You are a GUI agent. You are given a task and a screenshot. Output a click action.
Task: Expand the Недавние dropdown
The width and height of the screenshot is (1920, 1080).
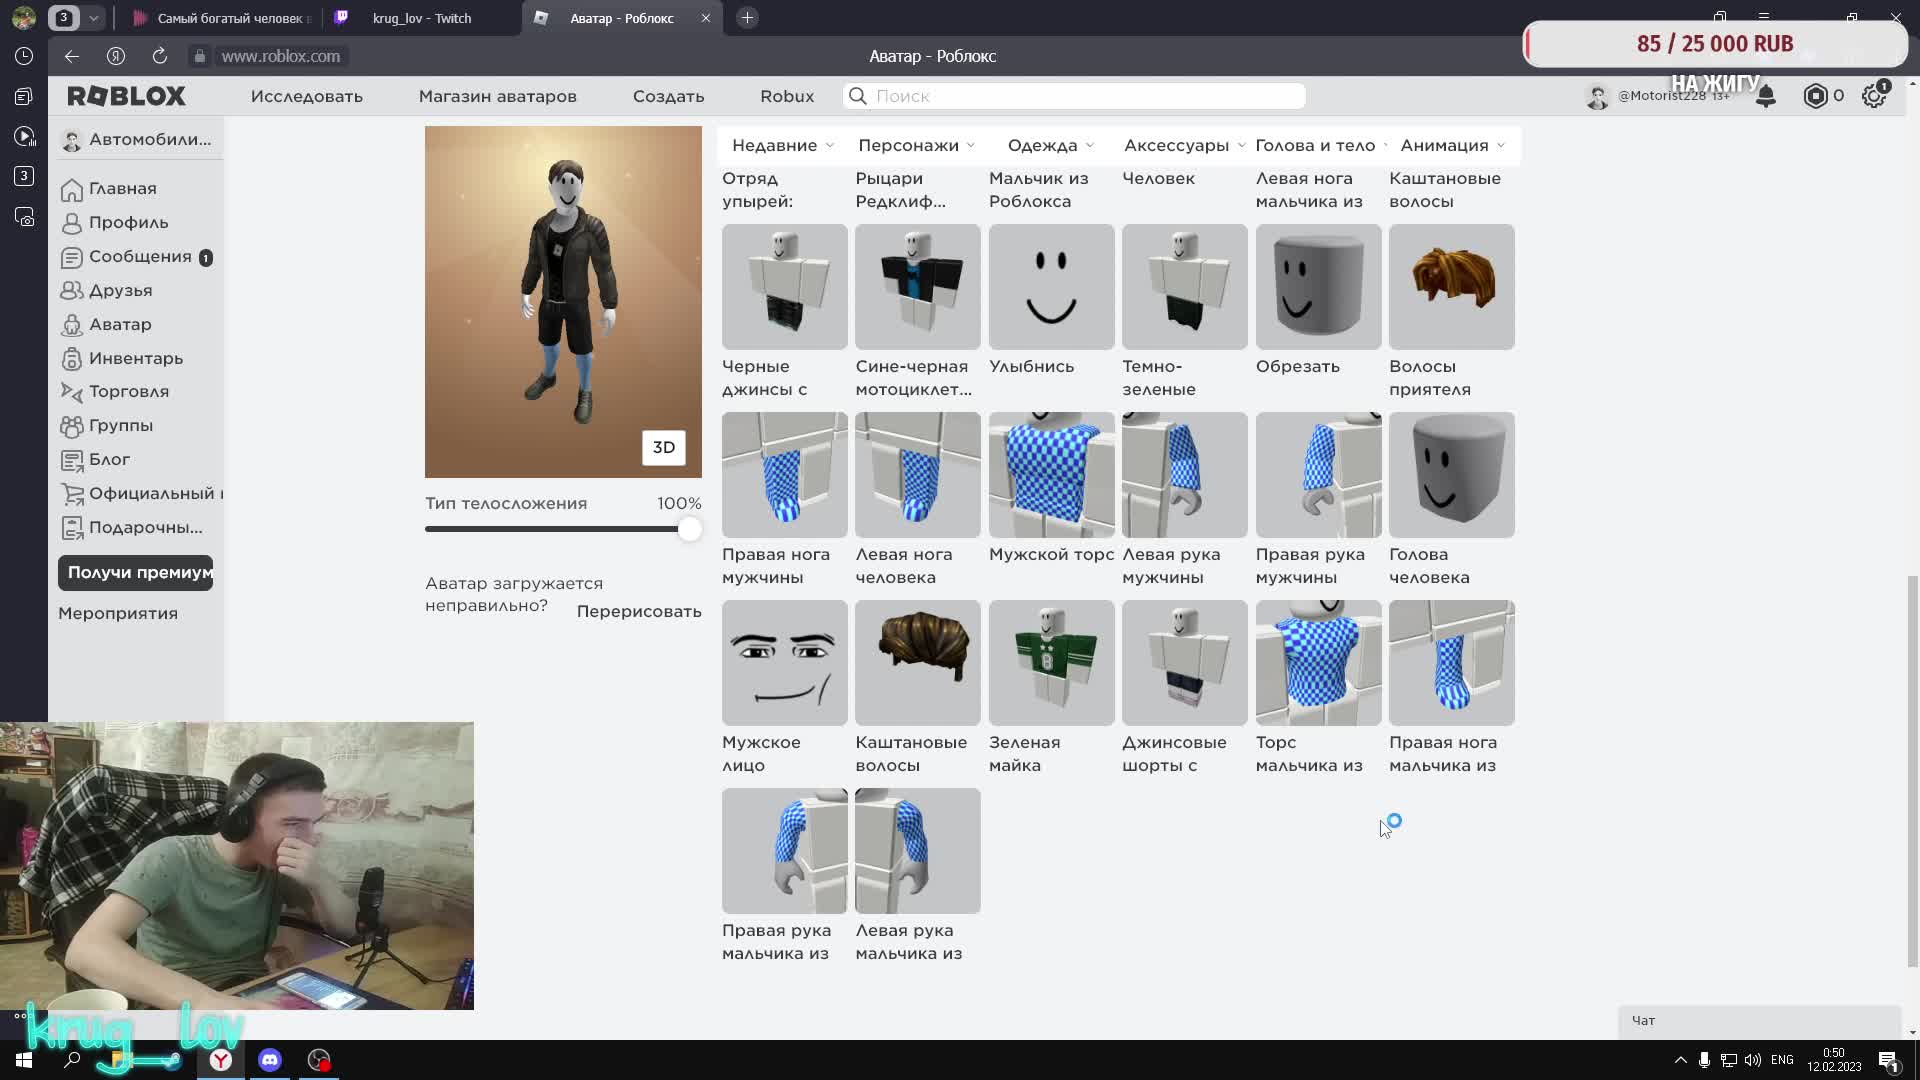click(x=782, y=145)
